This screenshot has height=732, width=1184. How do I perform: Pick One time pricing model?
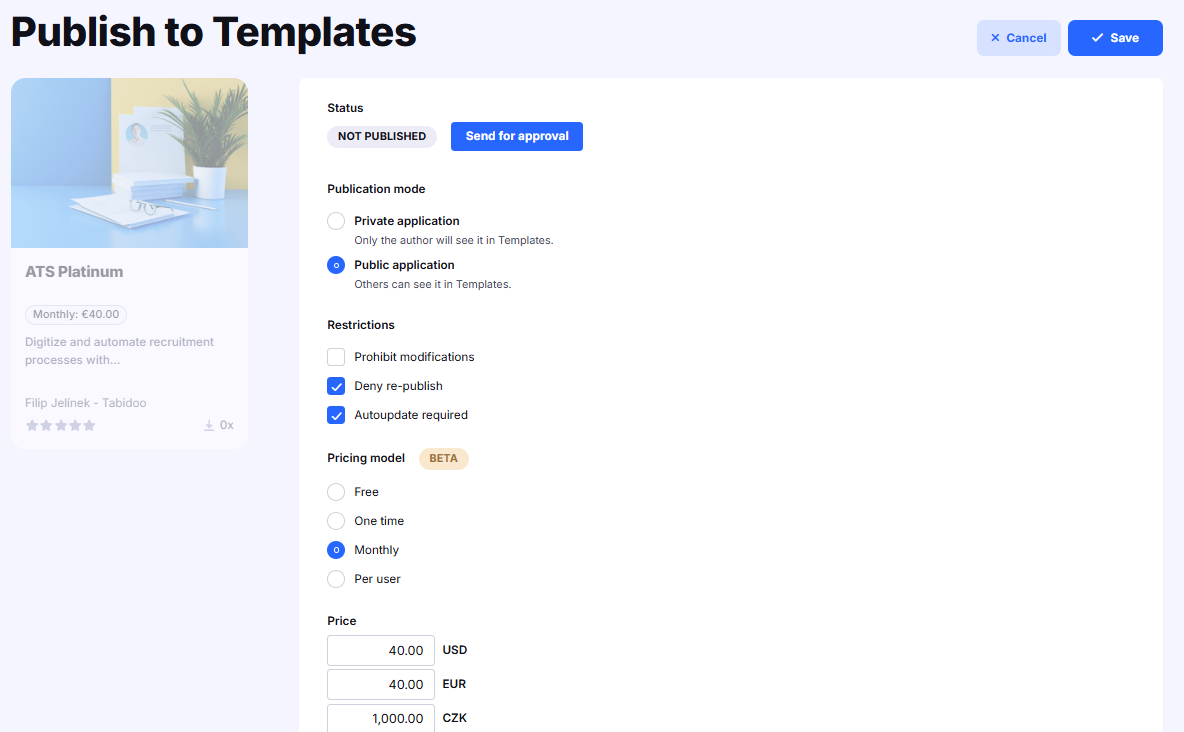(336, 521)
